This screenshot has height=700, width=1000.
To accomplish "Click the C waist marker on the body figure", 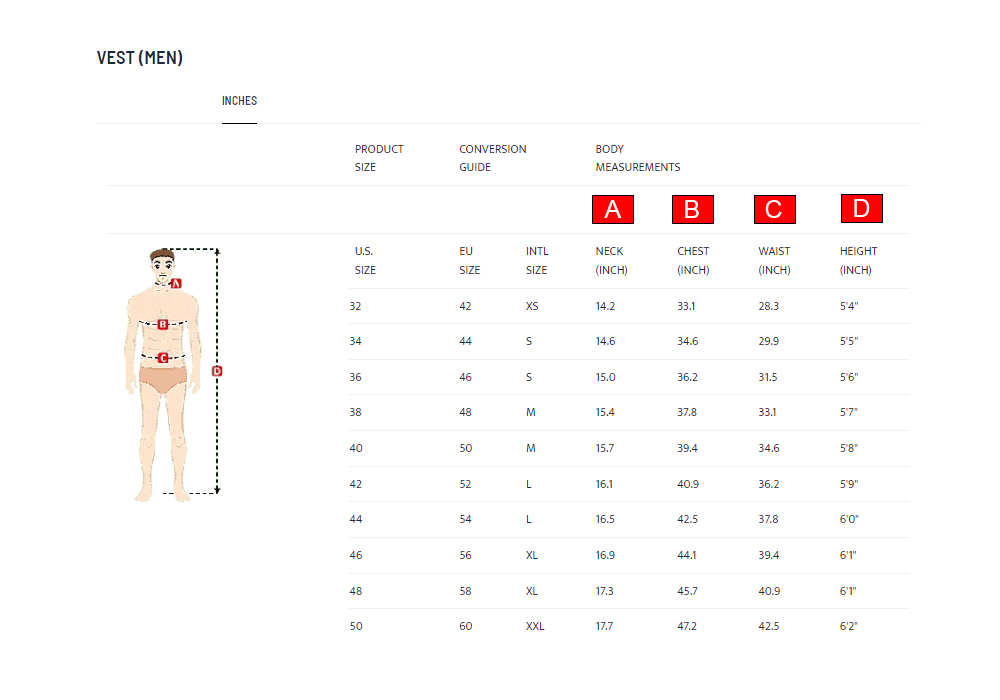I will (x=163, y=358).
